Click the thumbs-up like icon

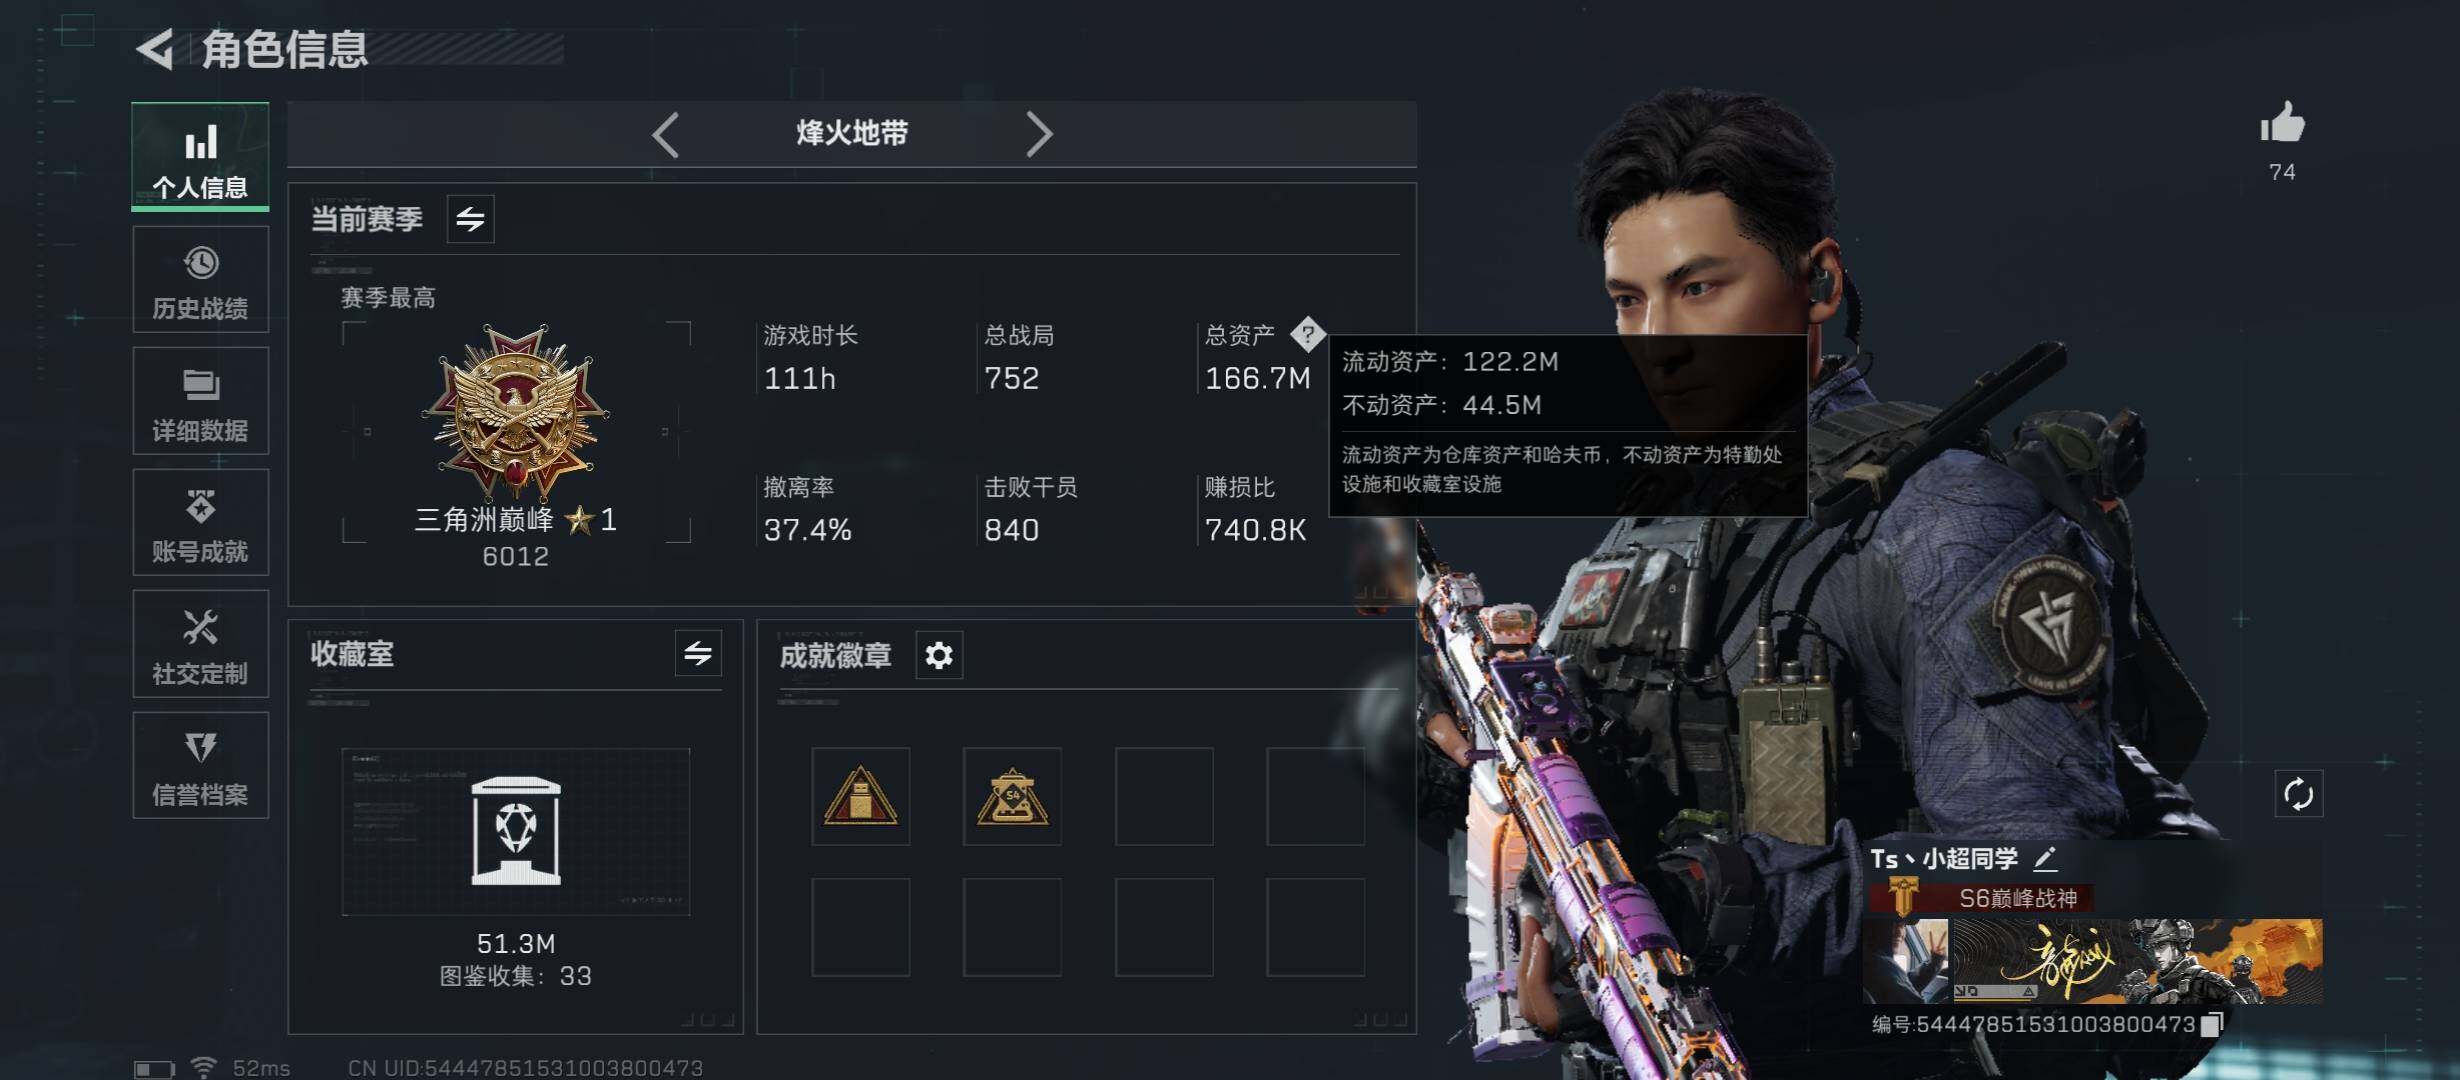pyautogui.click(x=2282, y=124)
